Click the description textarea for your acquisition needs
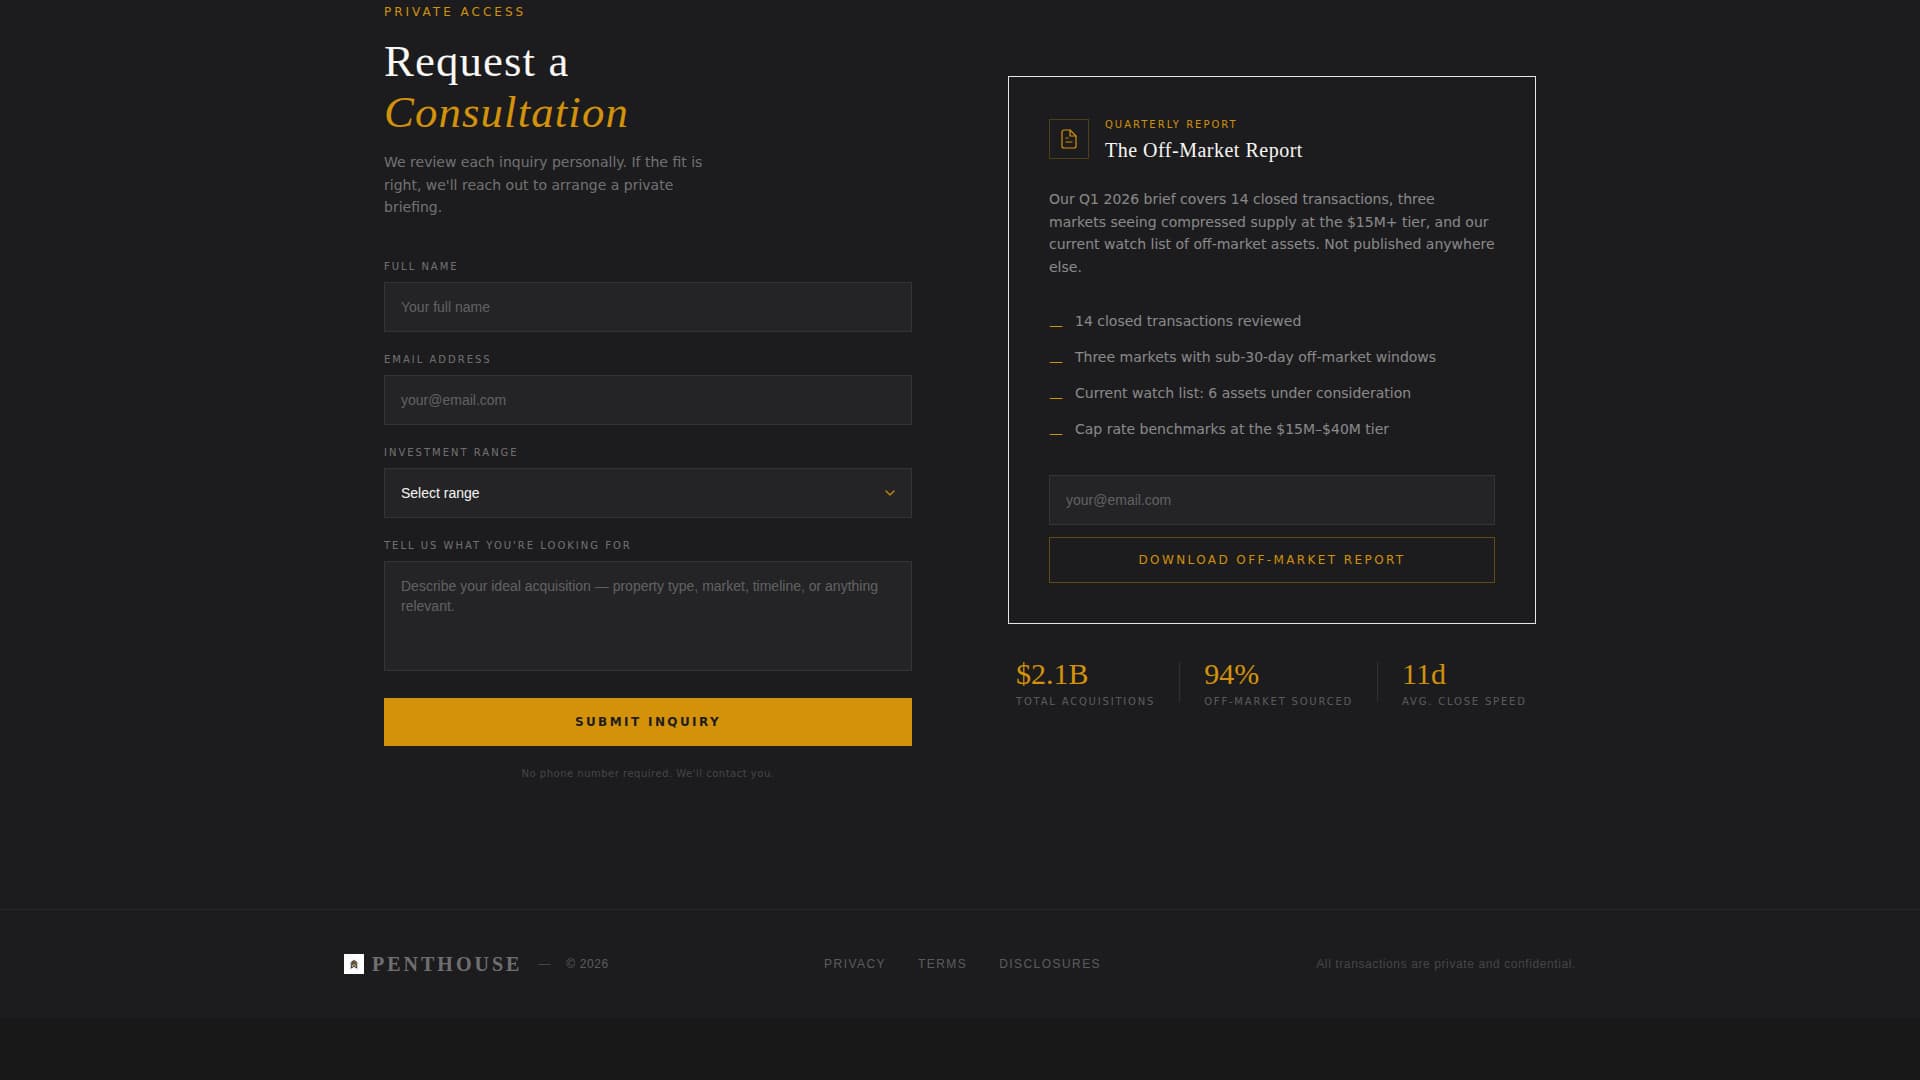Image resolution: width=1920 pixels, height=1080 pixels. pyautogui.click(x=647, y=615)
